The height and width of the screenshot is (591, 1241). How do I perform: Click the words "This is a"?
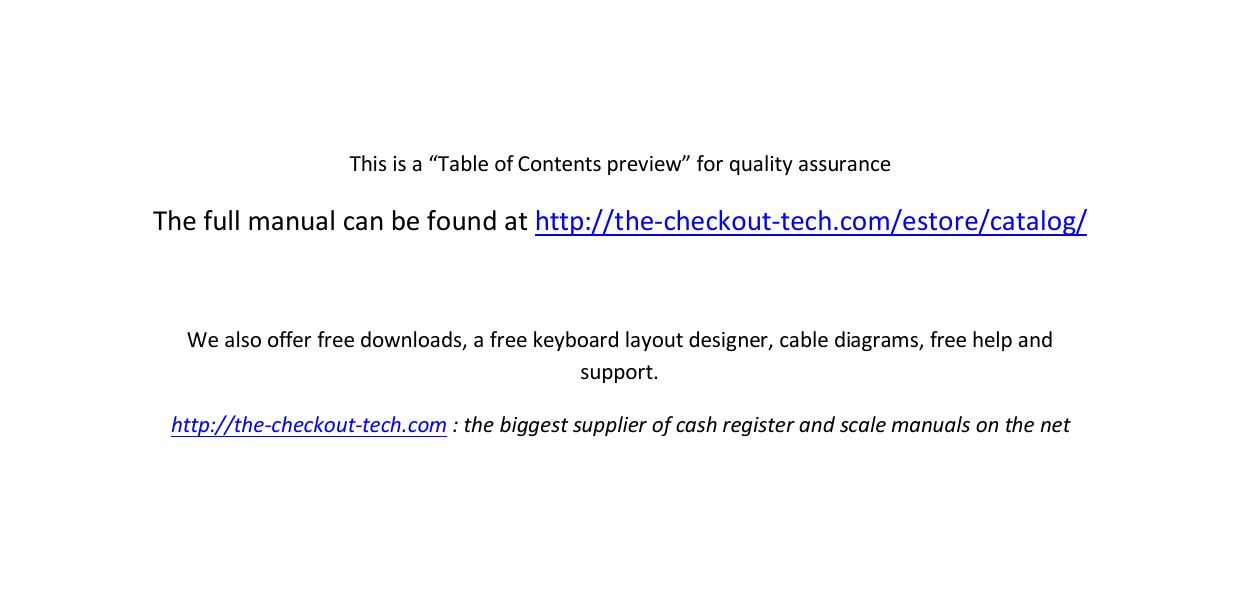pyautogui.click(x=386, y=164)
